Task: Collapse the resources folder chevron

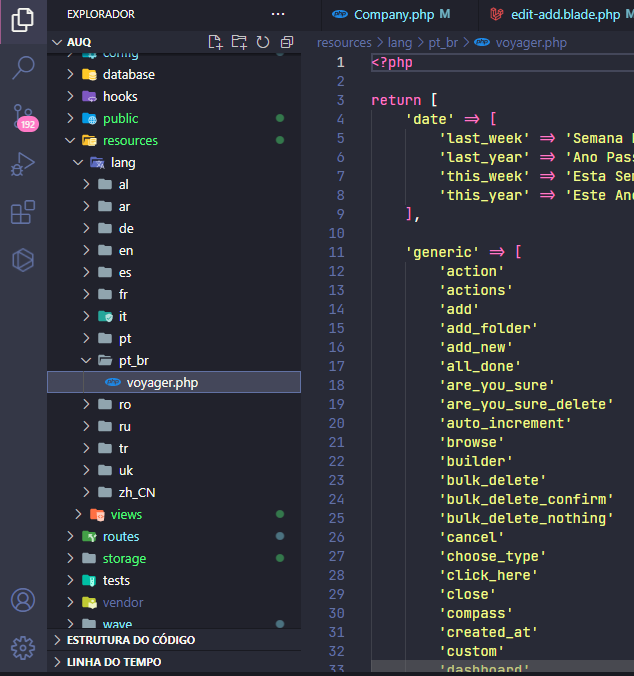Action: 70,141
